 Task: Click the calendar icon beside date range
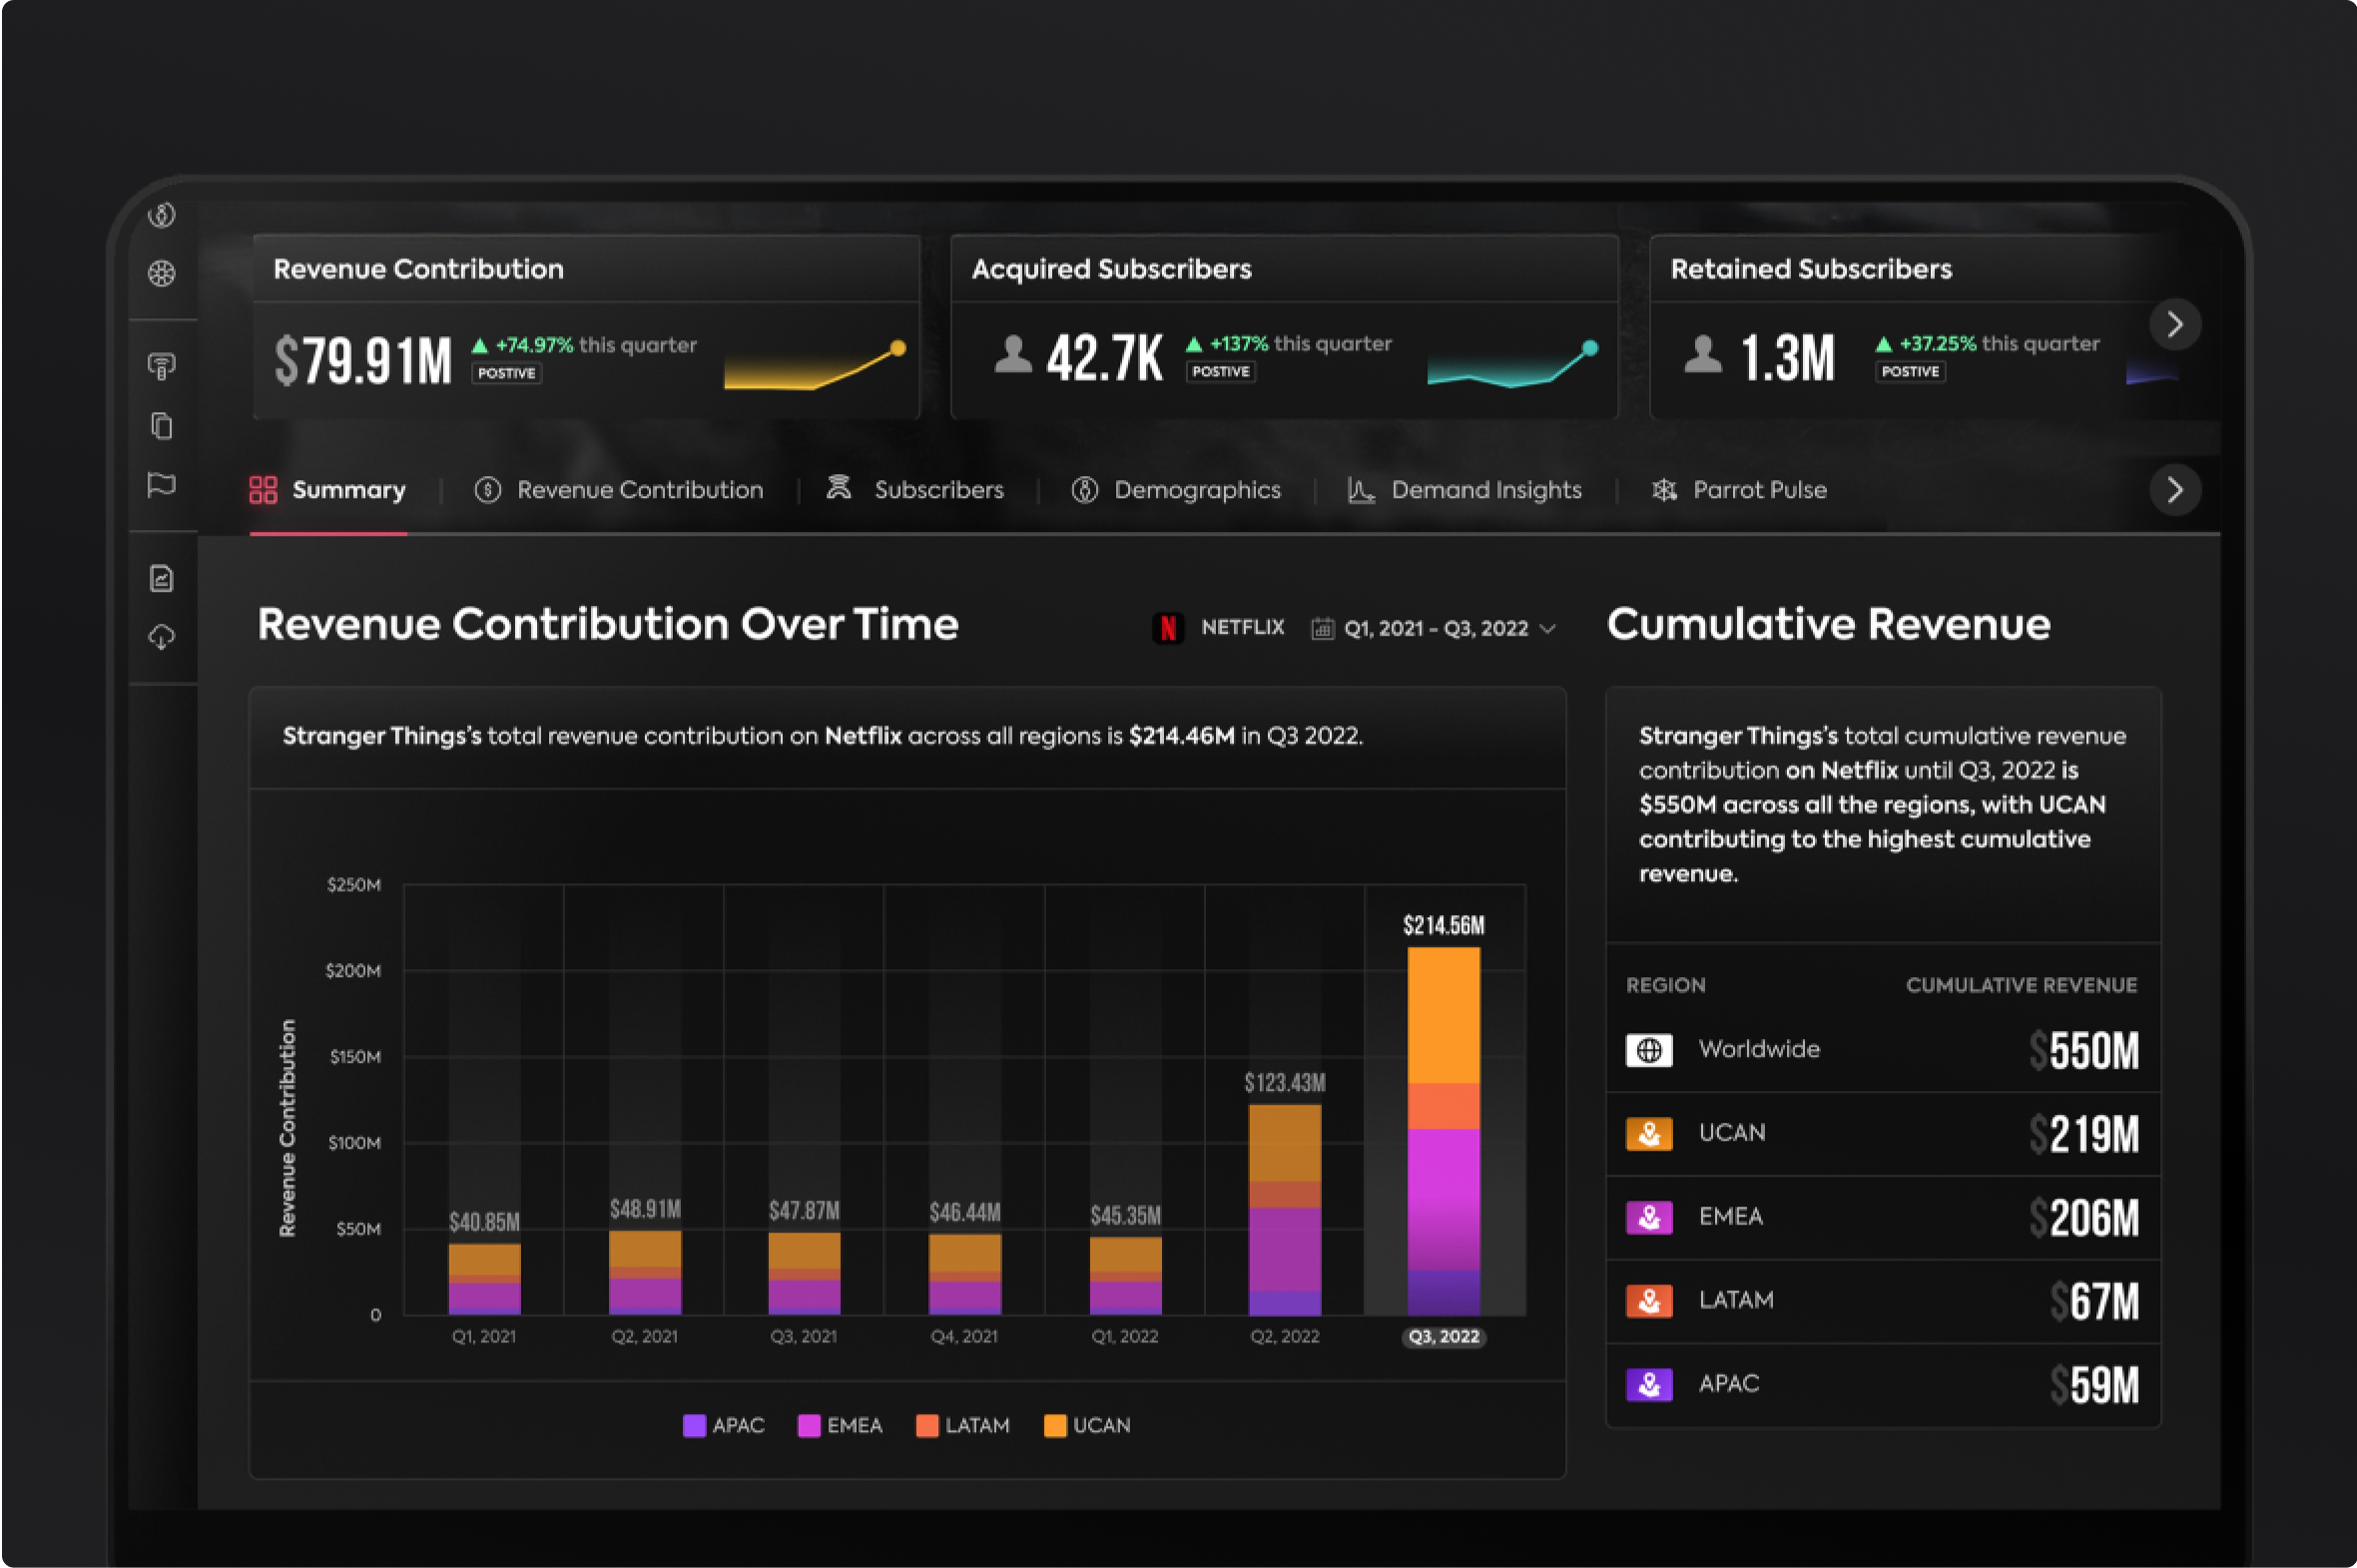coord(1322,628)
